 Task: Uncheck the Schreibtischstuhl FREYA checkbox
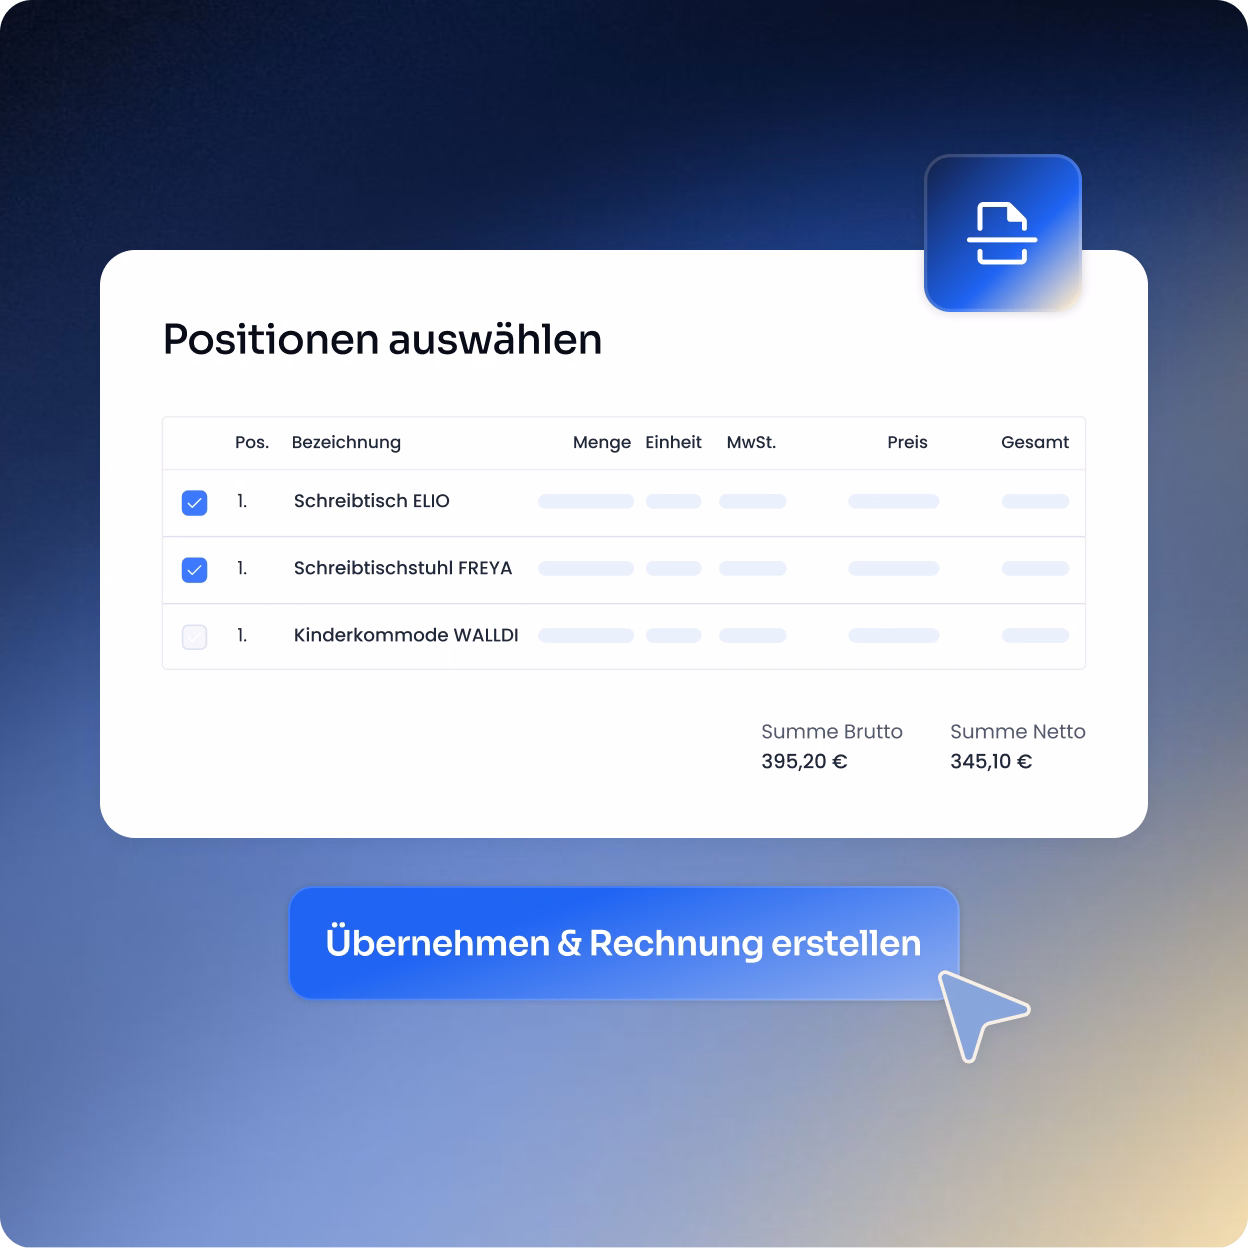pyautogui.click(x=195, y=570)
